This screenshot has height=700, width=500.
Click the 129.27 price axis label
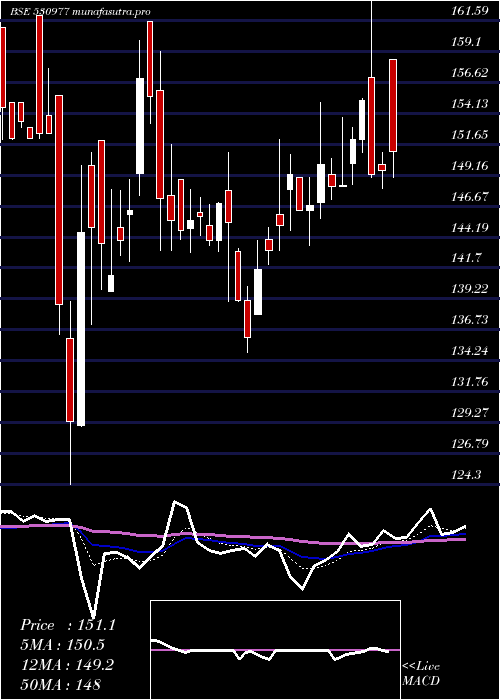(469, 412)
